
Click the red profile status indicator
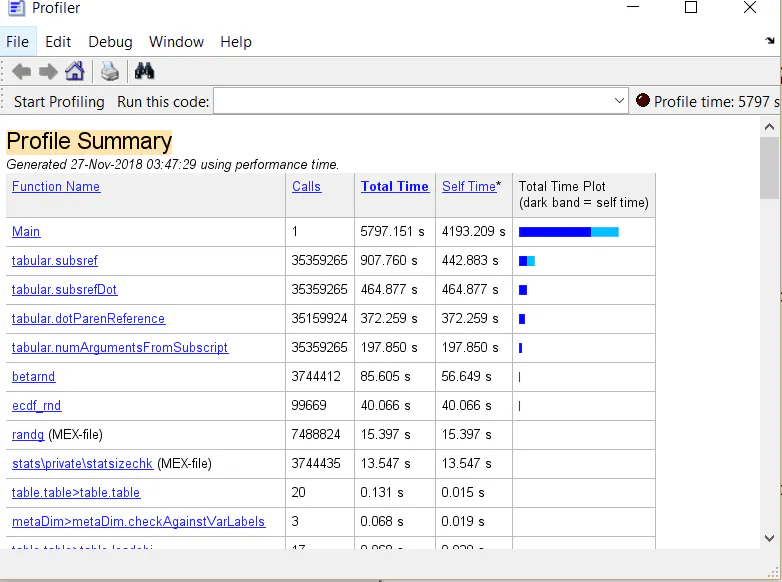[642, 101]
